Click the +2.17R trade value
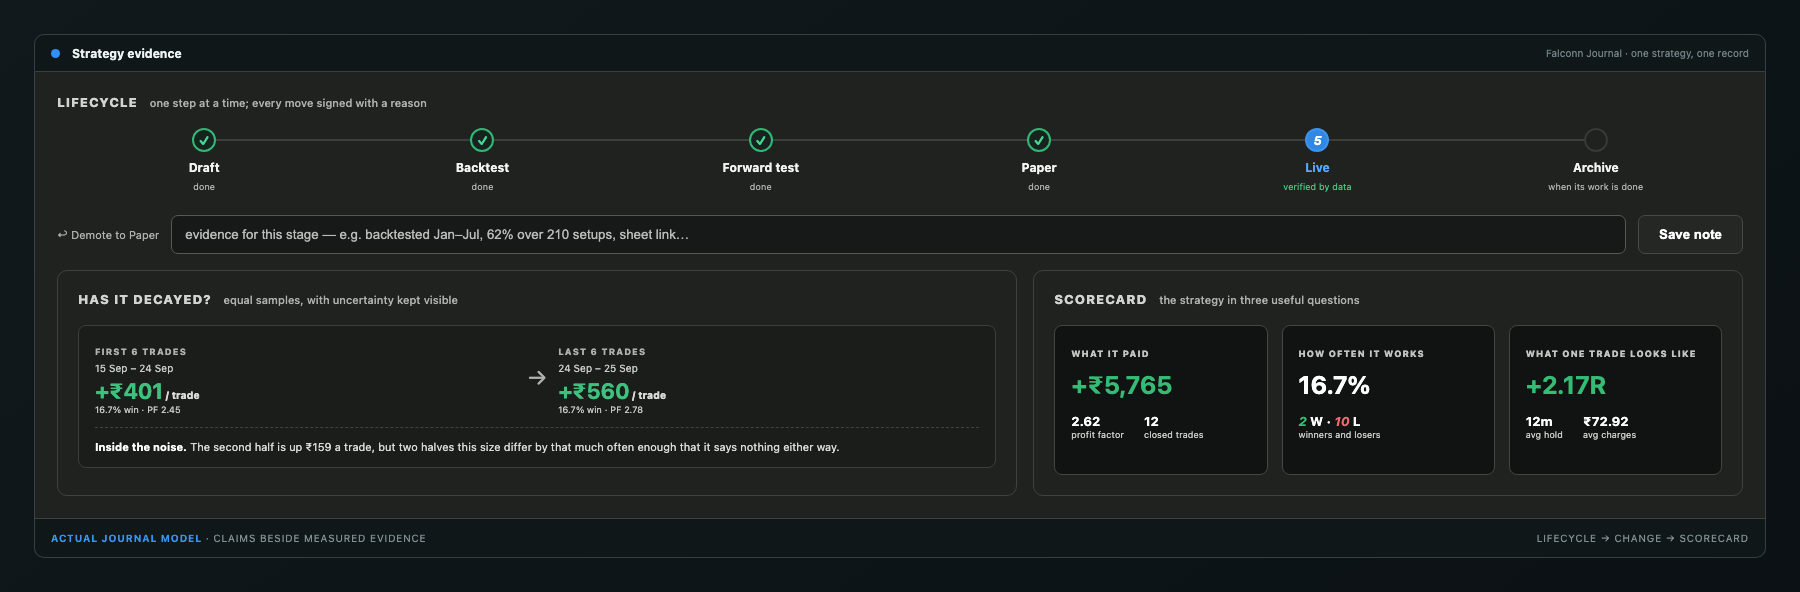The width and height of the screenshot is (1800, 592). point(1566,386)
